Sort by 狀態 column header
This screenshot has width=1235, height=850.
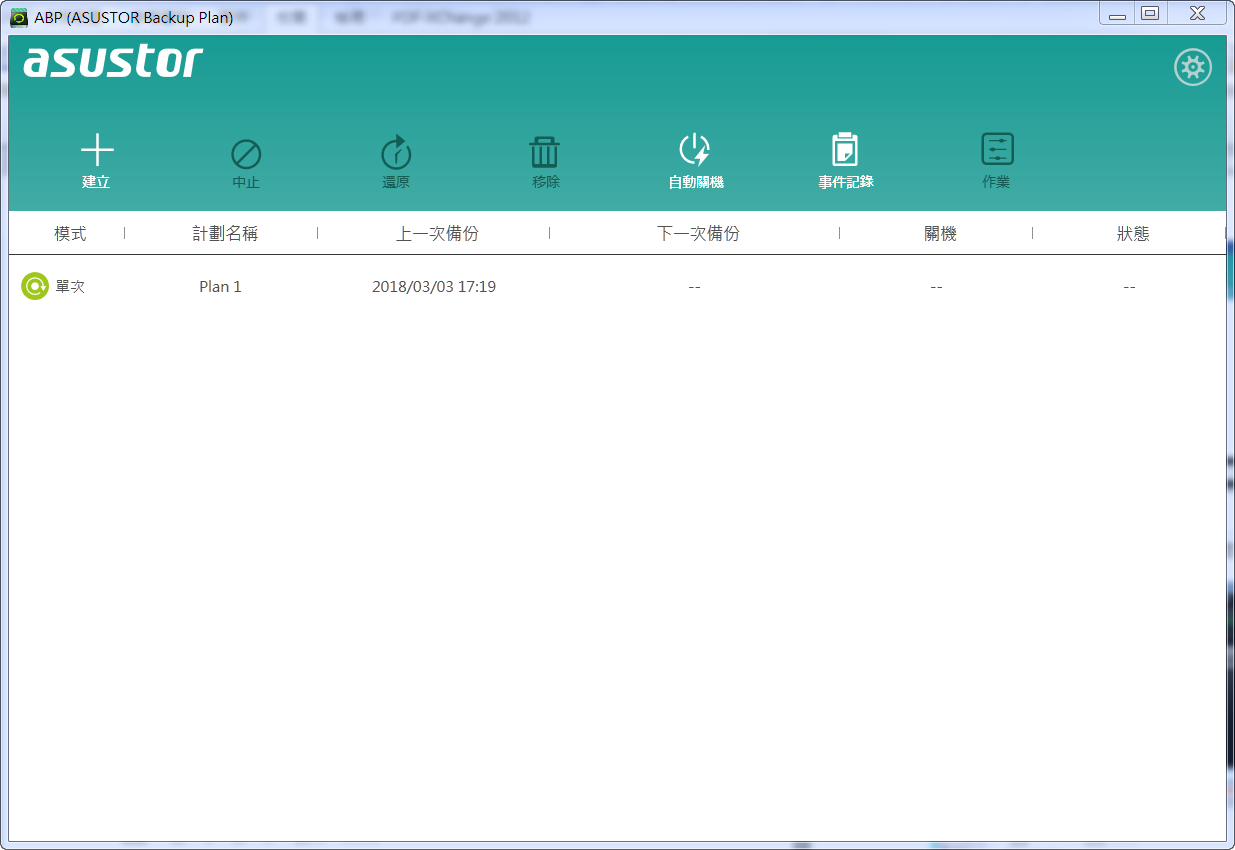click(x=1133, y=233)
